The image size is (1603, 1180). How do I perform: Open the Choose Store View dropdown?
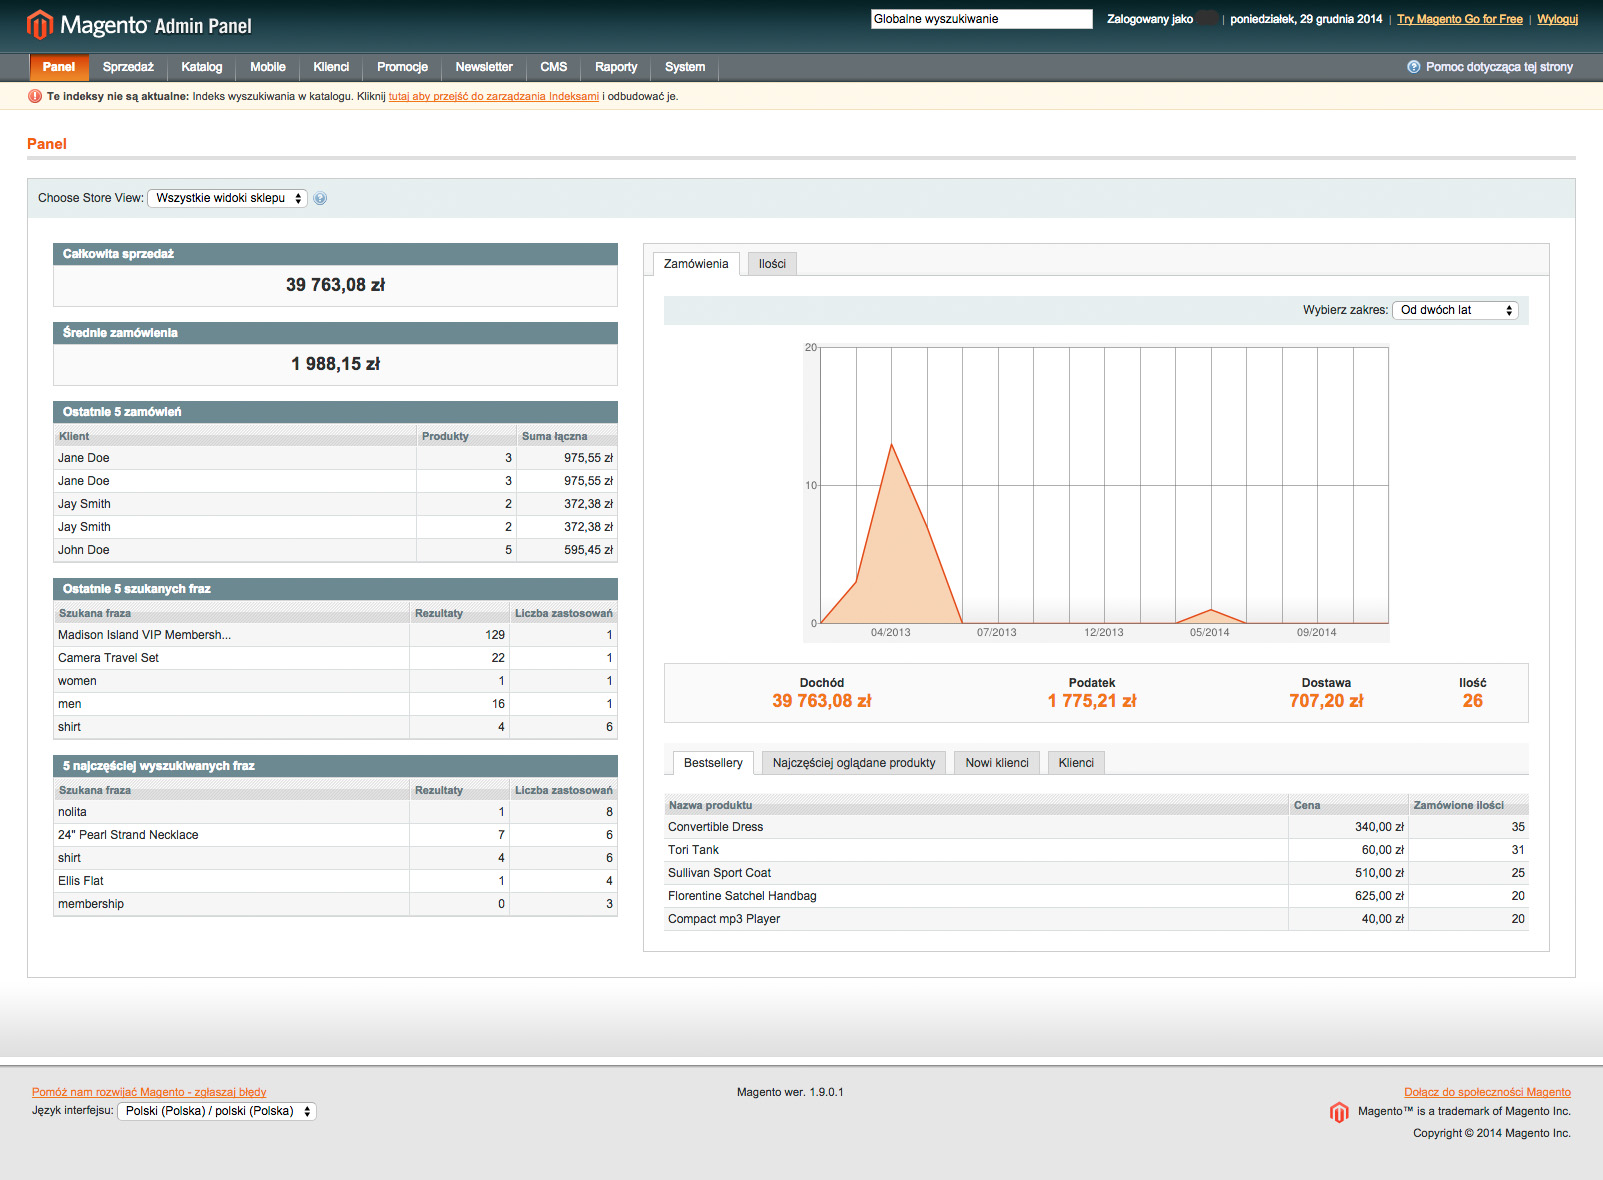click(227, 198)
